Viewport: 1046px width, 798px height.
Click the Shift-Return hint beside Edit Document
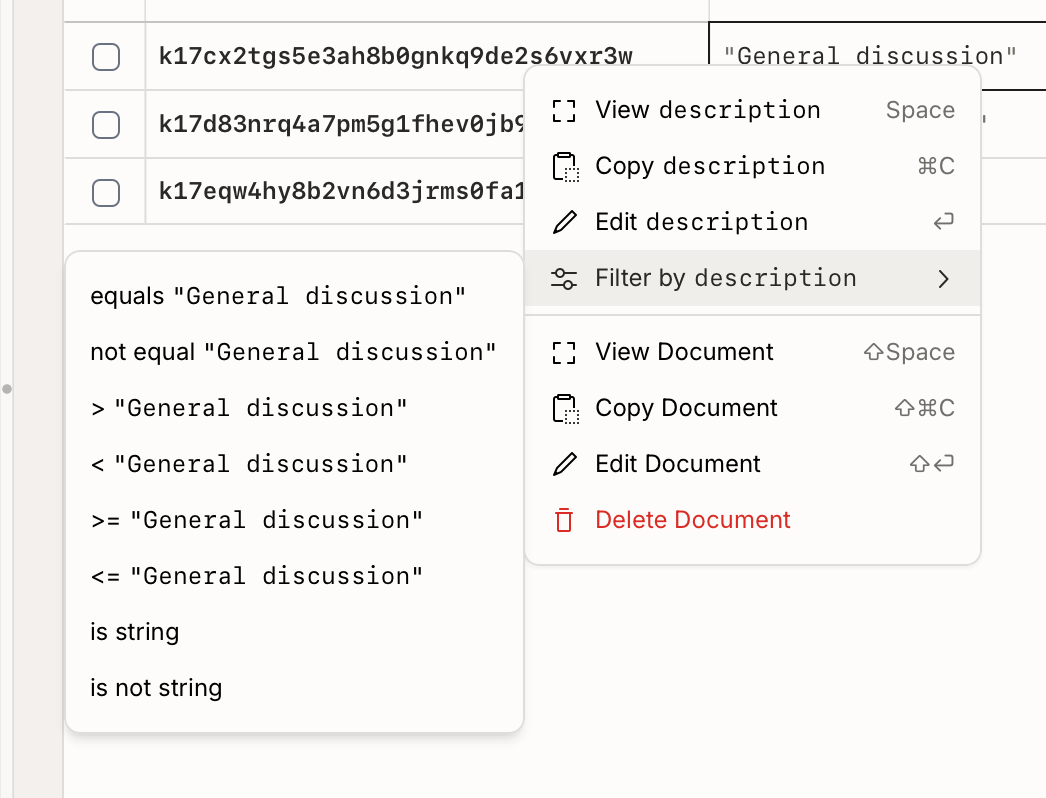coord(932,464)
